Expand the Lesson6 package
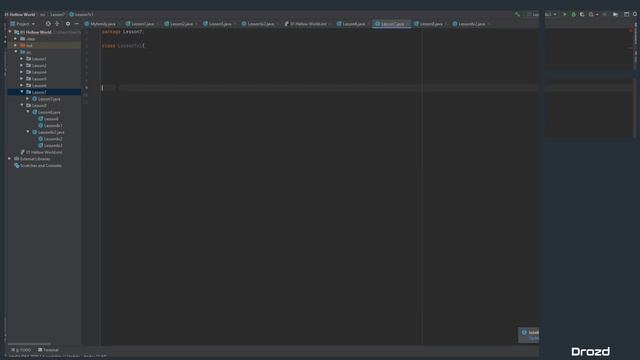Viewport: 640px width, 360px height. pos(22,85)
